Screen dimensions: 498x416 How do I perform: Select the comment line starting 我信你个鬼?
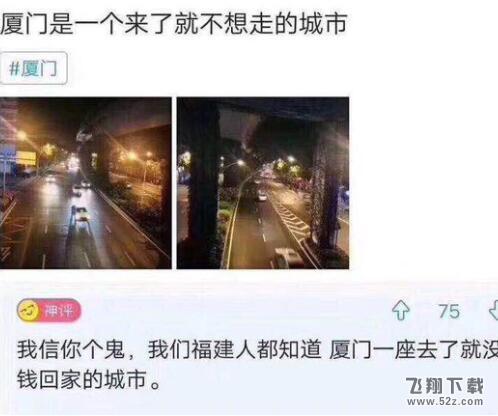click(257, 350)
